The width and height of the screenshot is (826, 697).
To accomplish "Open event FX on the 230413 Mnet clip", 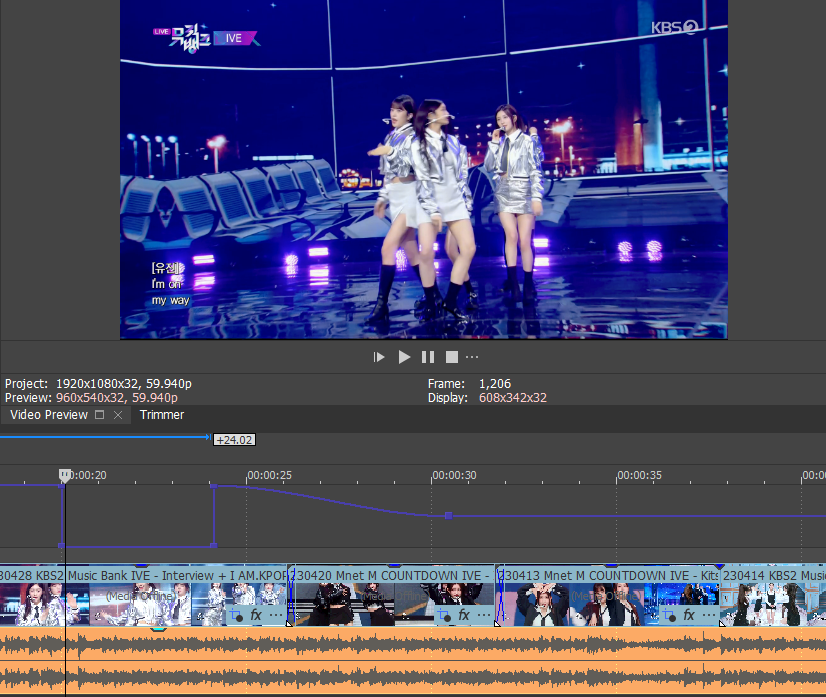I will (689, 615).
